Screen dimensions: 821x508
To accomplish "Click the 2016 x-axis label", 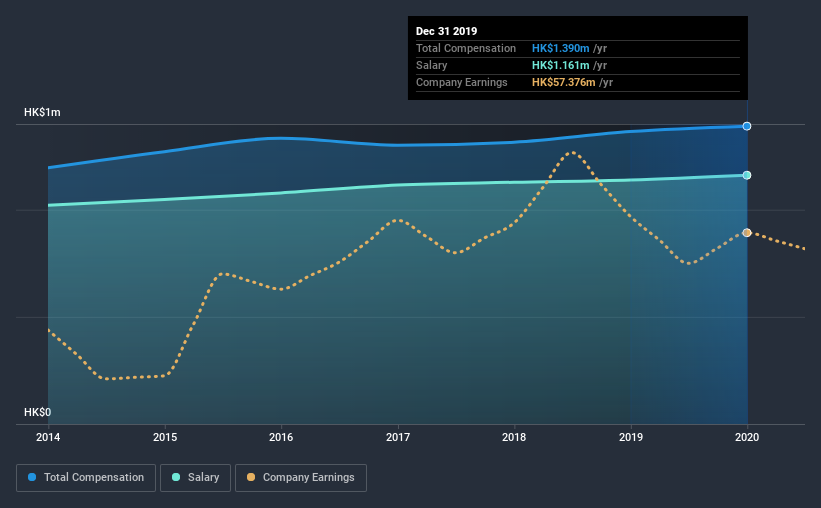I will [281, 437].
